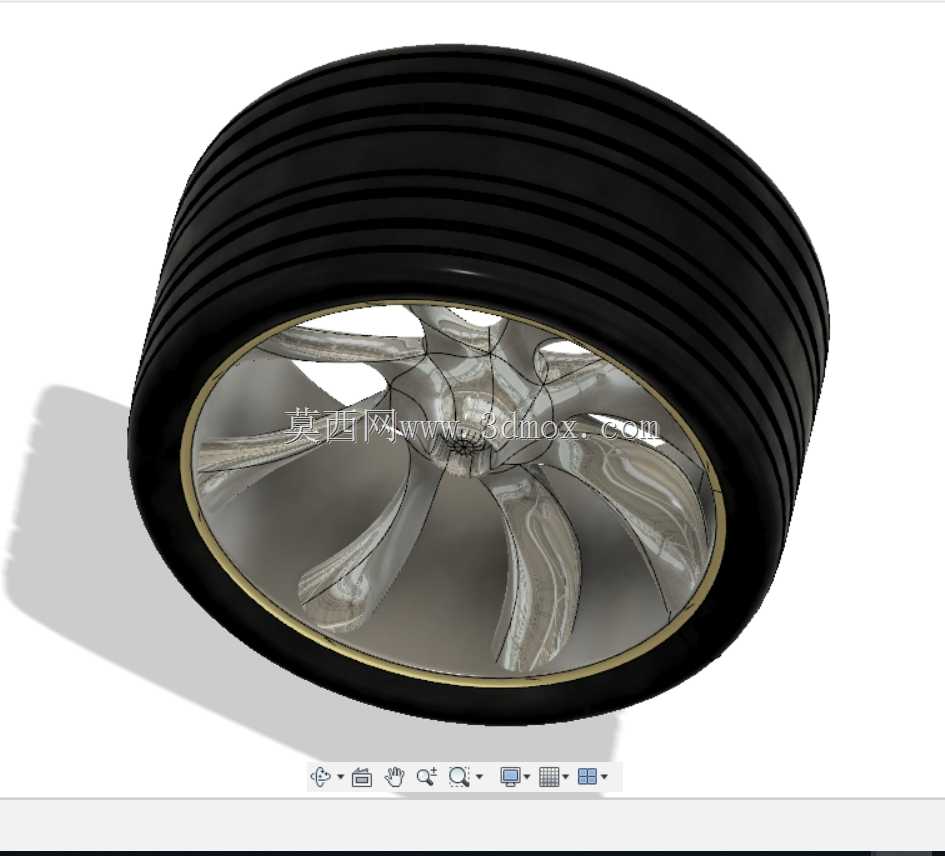Open the Orbit tool dropdown arrow

click(341, 776)
